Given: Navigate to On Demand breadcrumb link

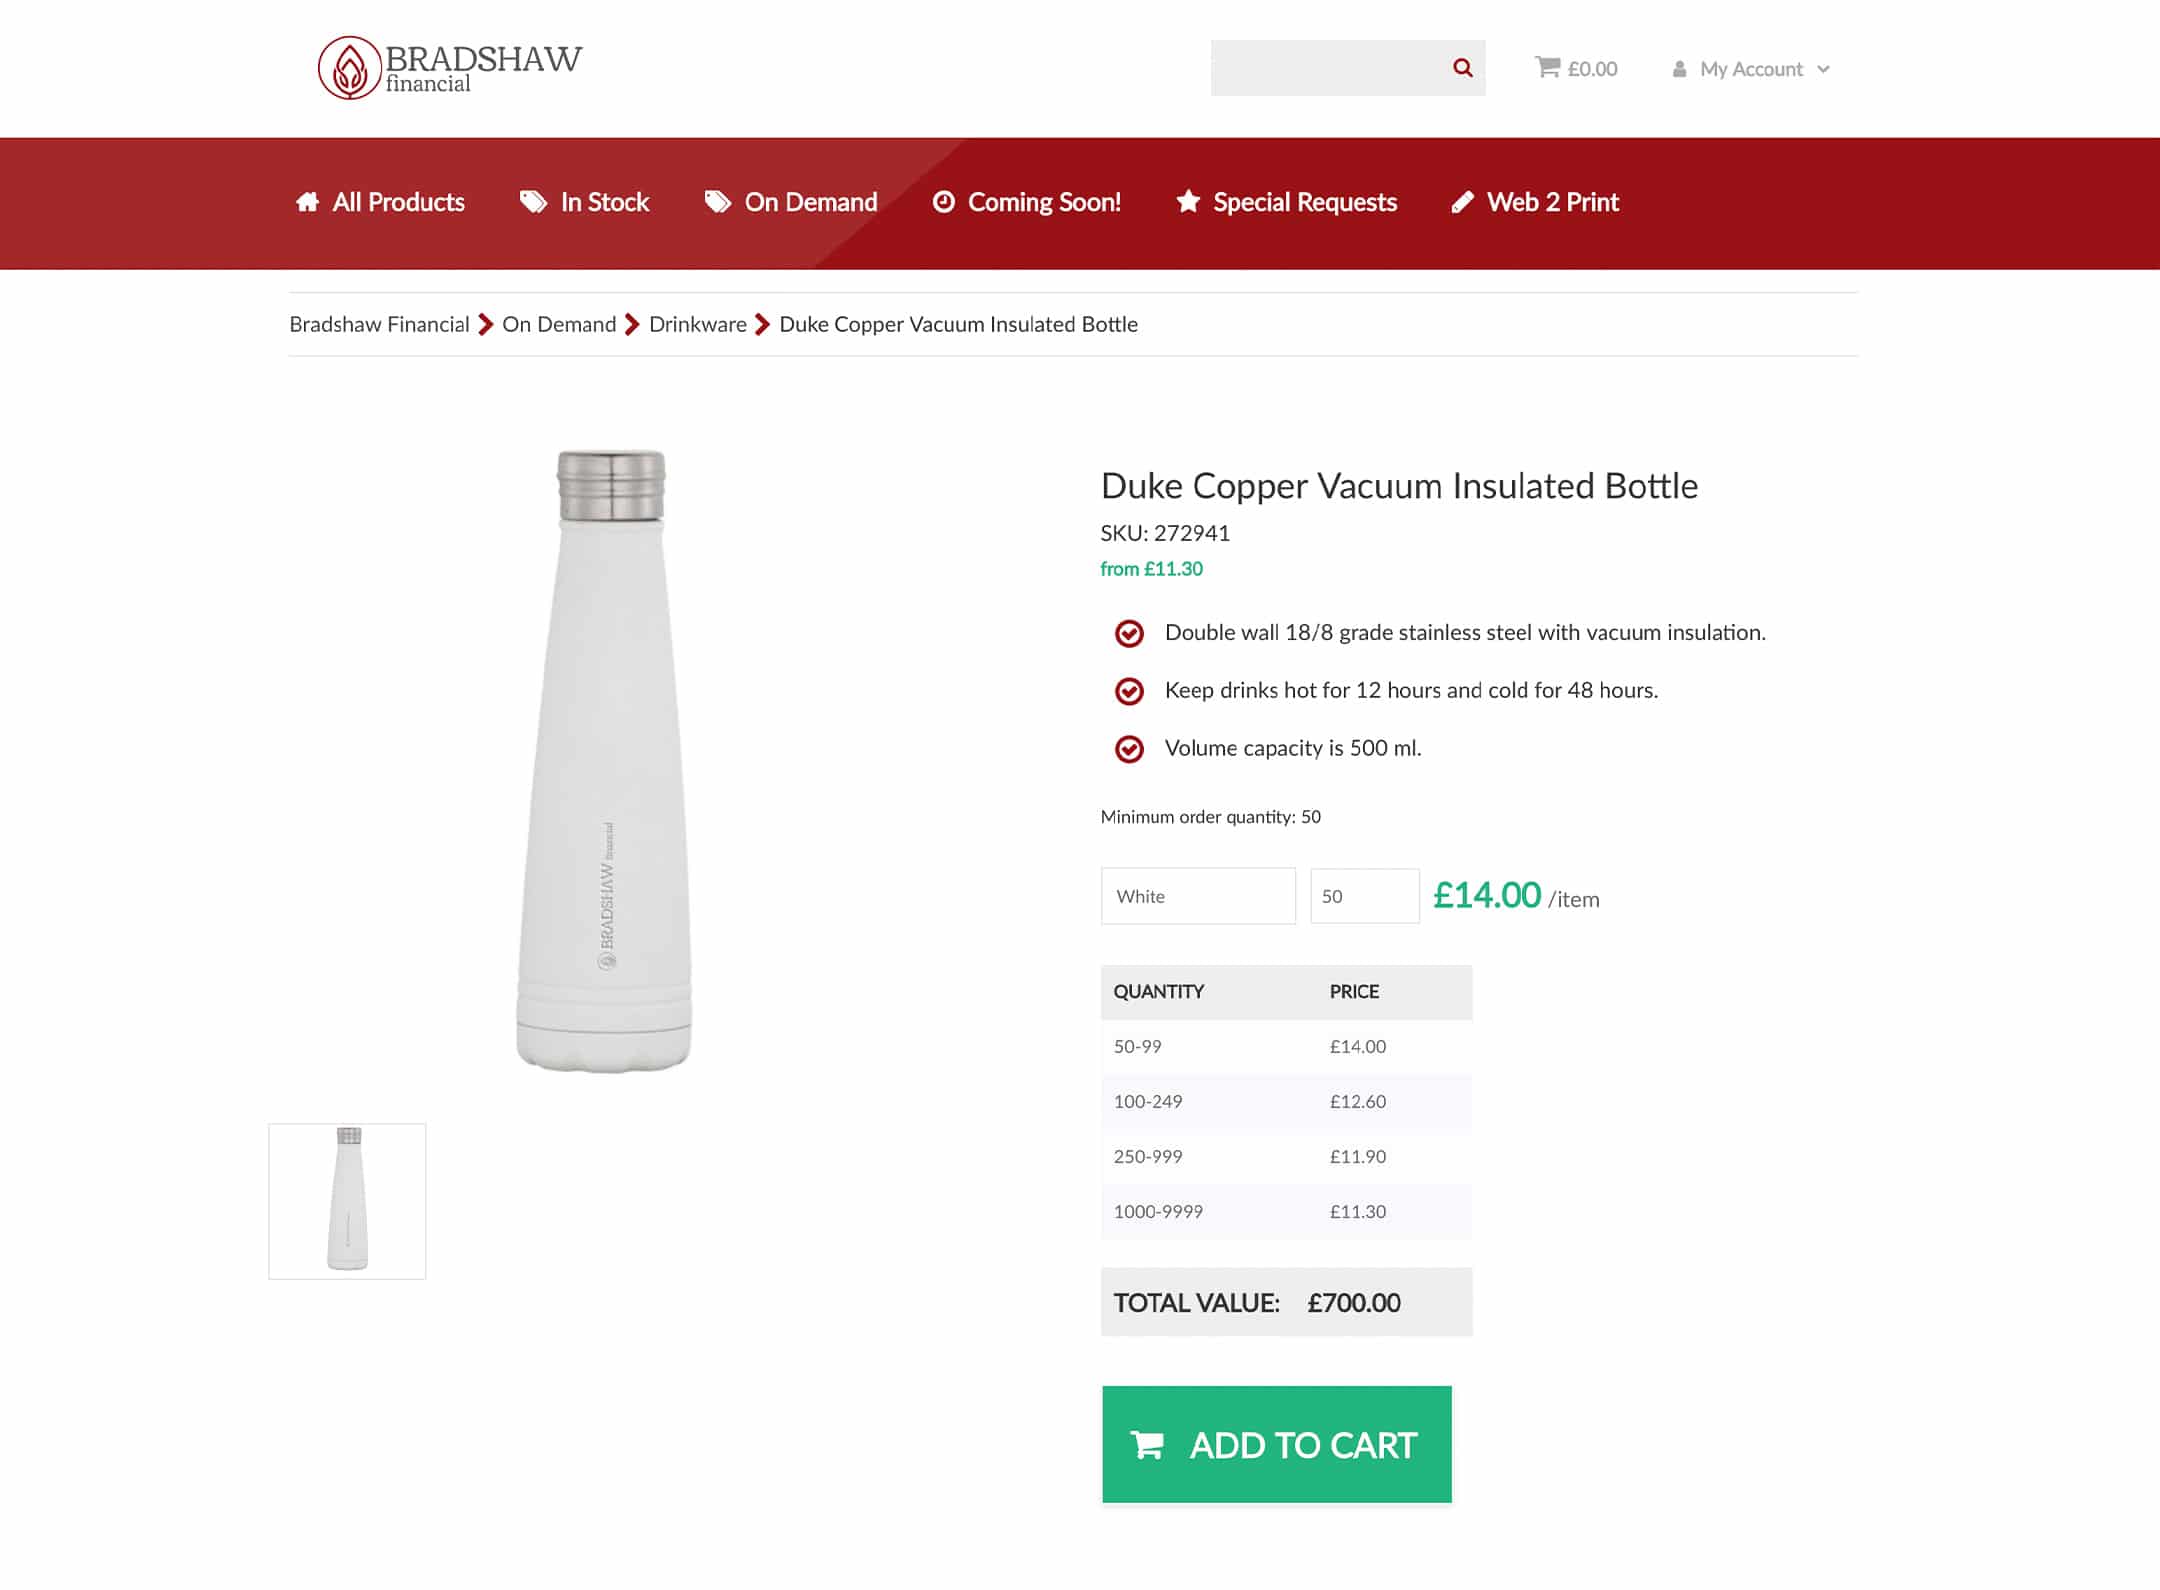Looking at the screenshot, I should coord(559,324).
